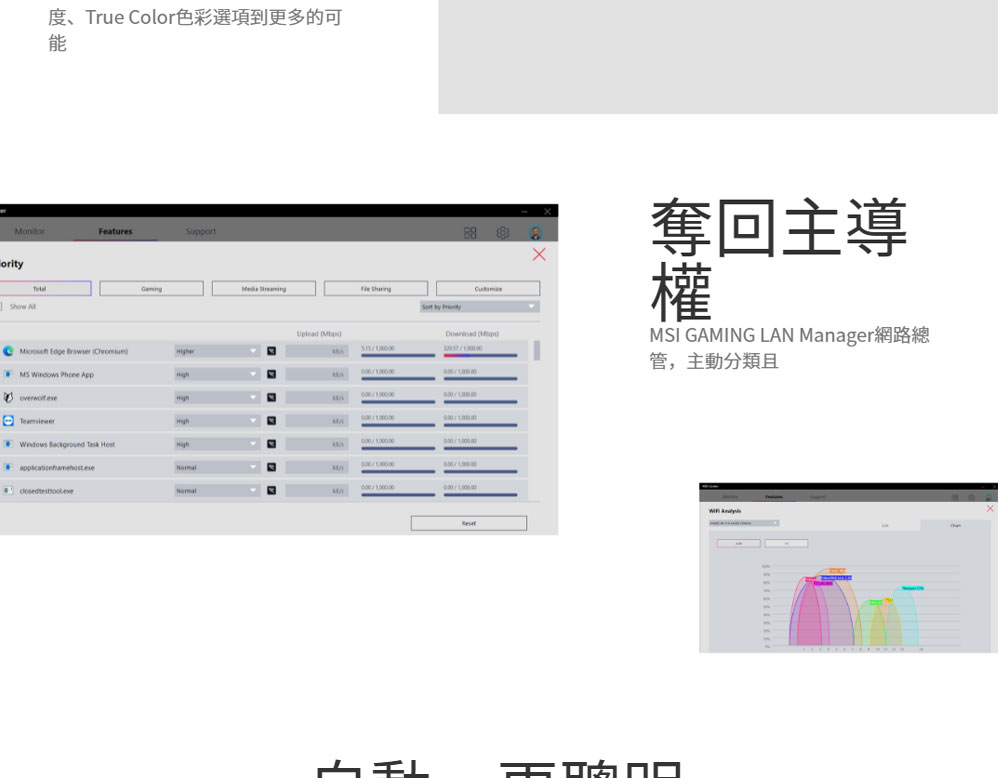Select the Media Streaming category tab
The image size is (1000, 778).
[263, 289]
